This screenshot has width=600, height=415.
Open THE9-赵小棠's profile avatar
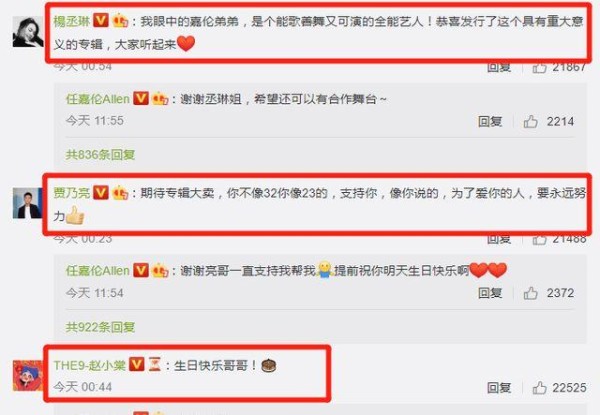click(28, 375)
